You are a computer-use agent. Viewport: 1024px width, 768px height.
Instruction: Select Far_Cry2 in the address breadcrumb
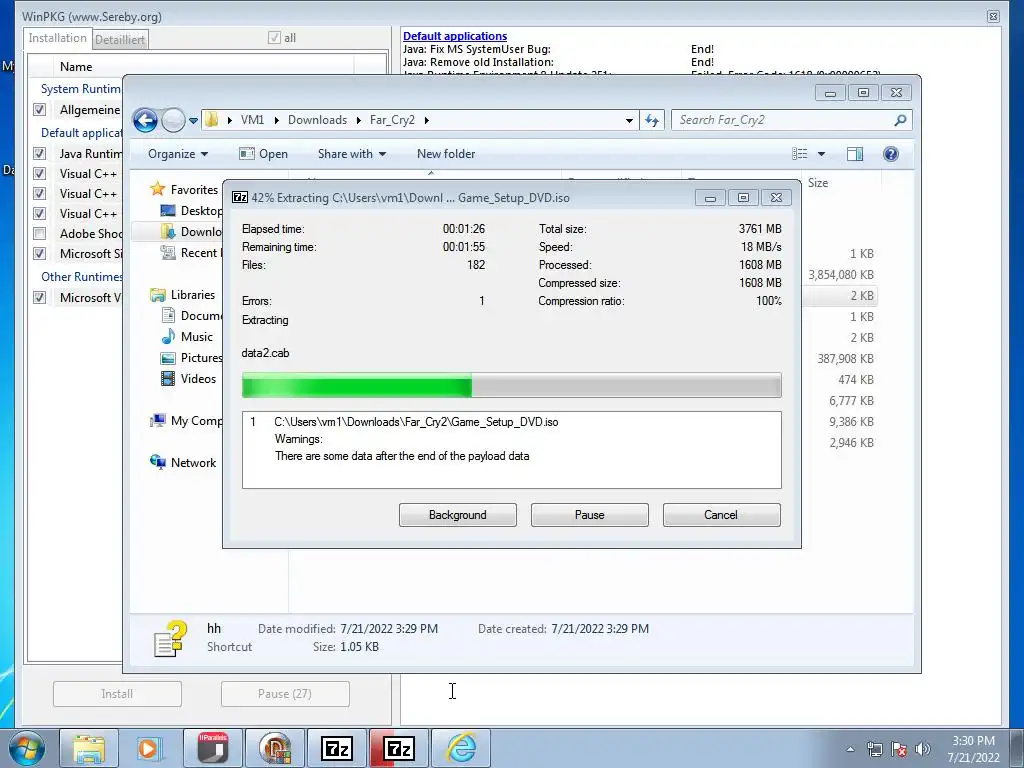(x=392, y=120)
